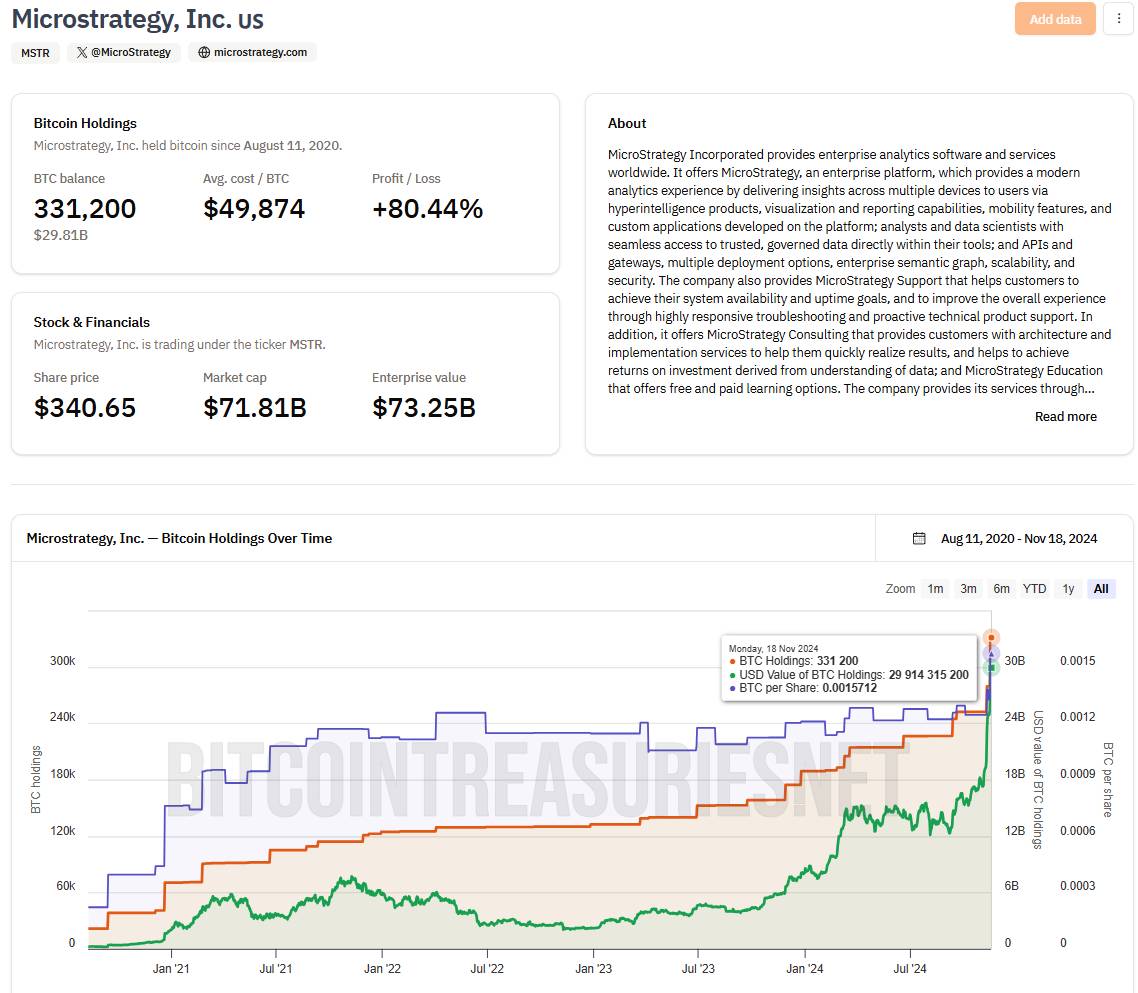Click the Stock & Financials card heading
This screenshot has height=993, width=1138.
(91, 322)
